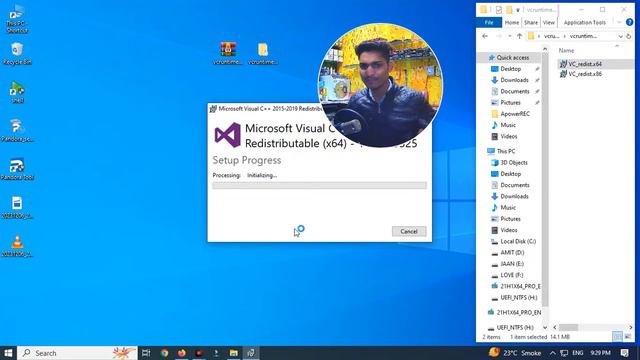This screenshot has height=360, width=640.
Task: Go up one folder level
Action: coord(520,36)
